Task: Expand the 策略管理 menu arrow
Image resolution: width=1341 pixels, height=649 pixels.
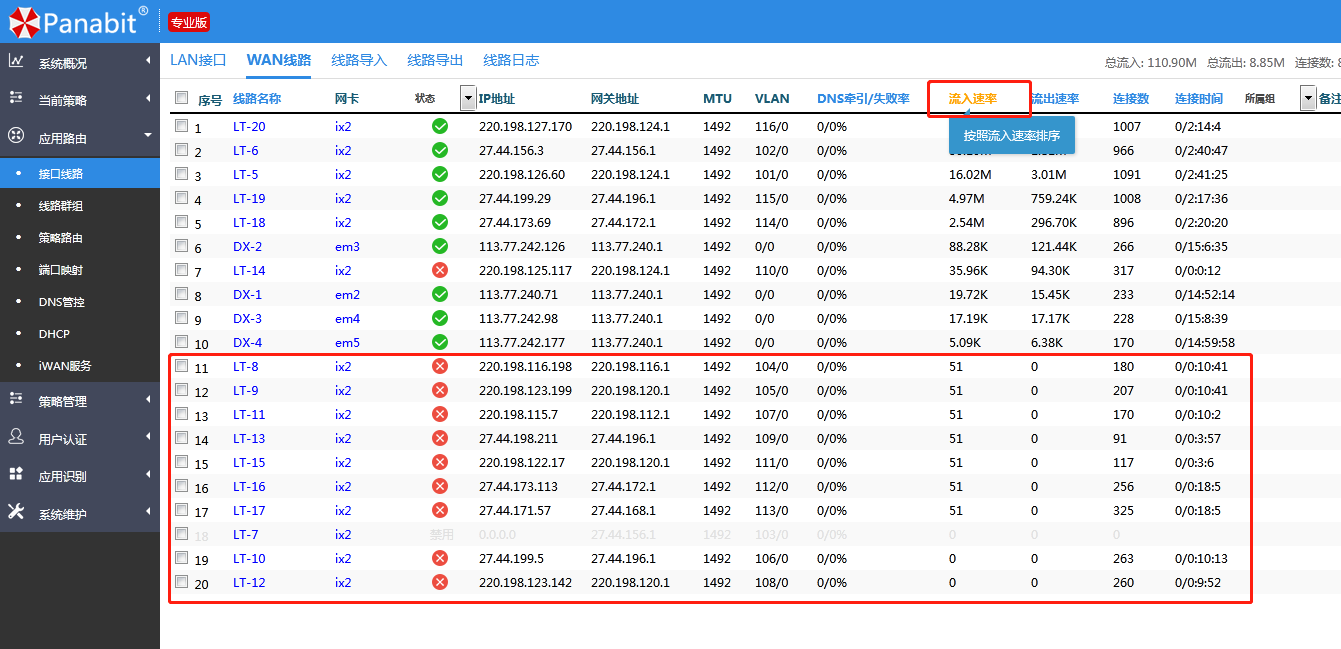Action: (x=148, y=399)
